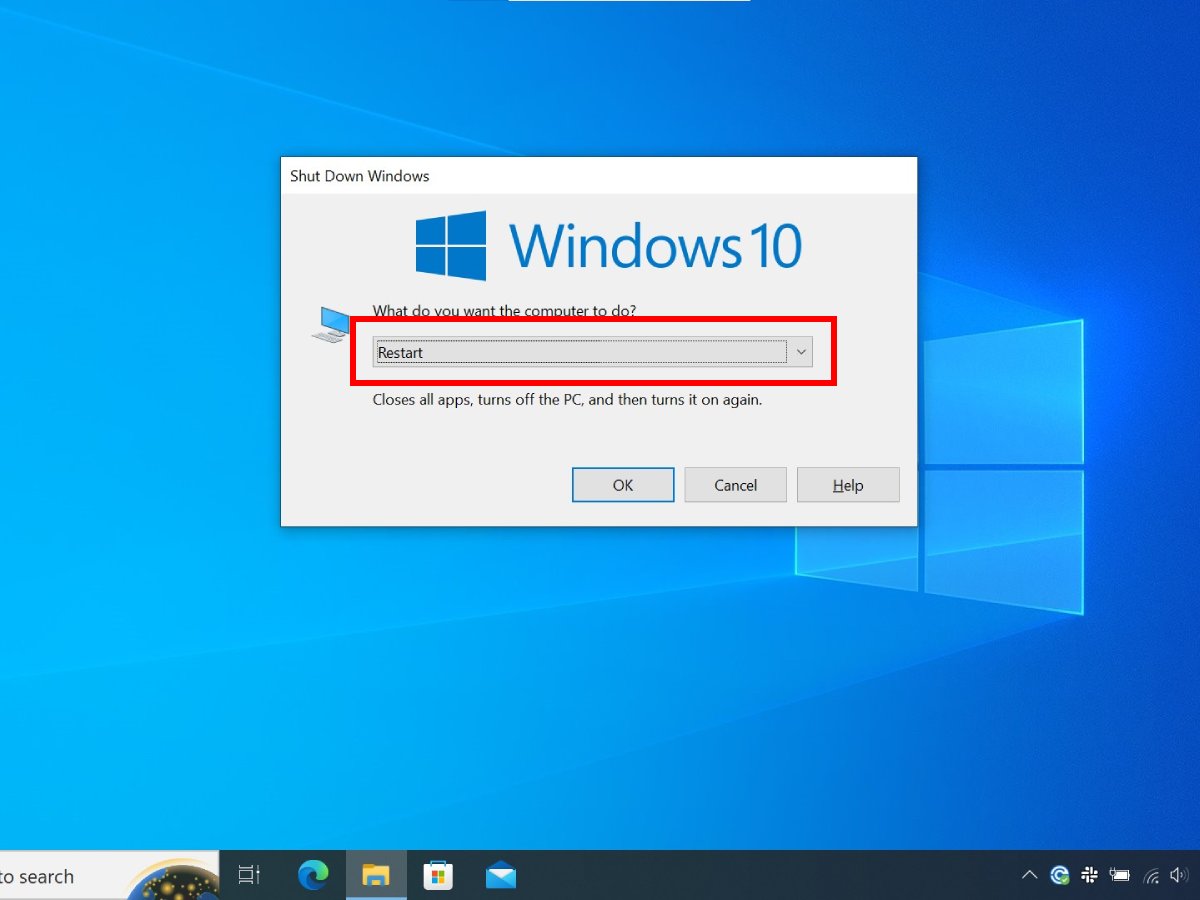Screen dimensions: 1200x900
Task: Open Task View from the taskbar
Action: [x=249, y=876]
